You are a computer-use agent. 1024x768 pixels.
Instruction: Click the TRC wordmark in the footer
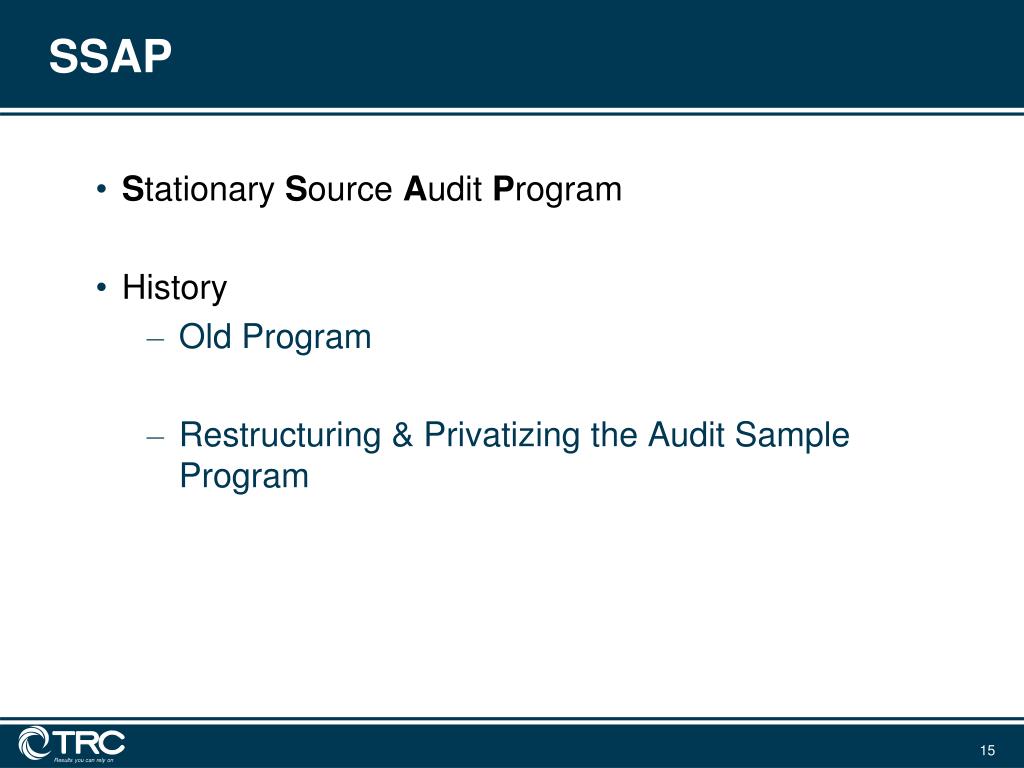point(88,743)
